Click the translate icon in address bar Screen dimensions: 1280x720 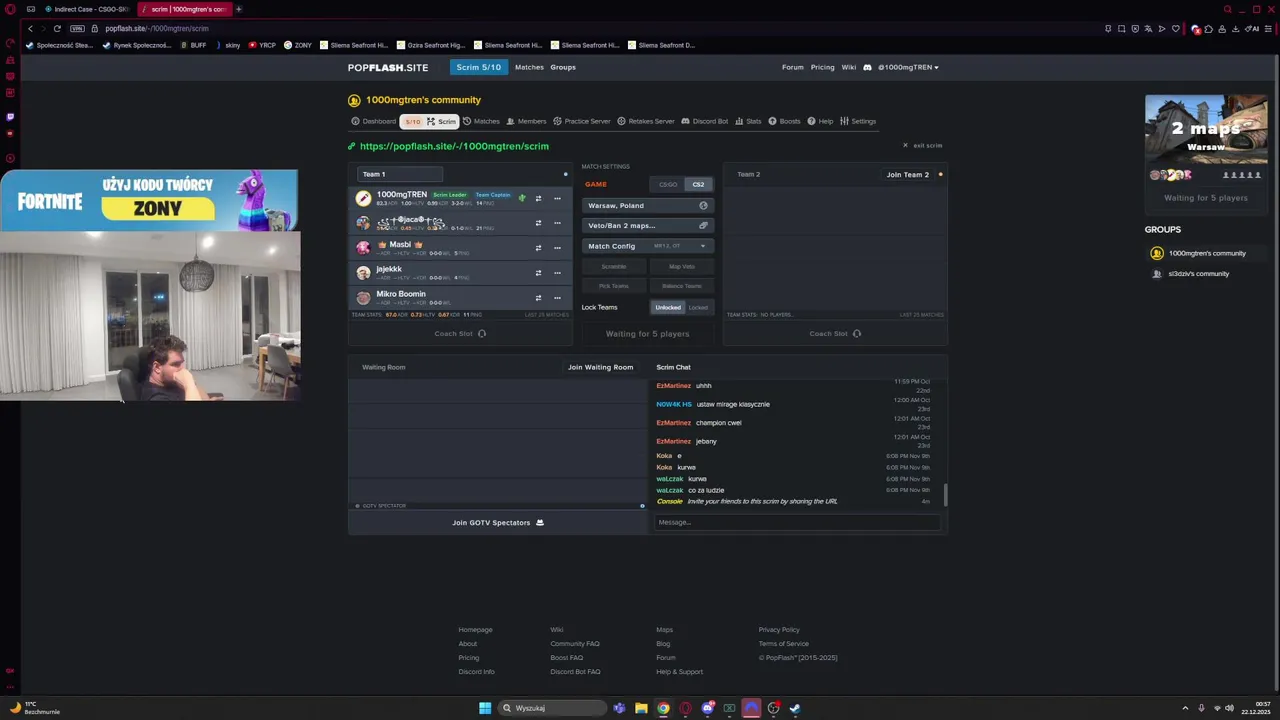coord(1148,28)
